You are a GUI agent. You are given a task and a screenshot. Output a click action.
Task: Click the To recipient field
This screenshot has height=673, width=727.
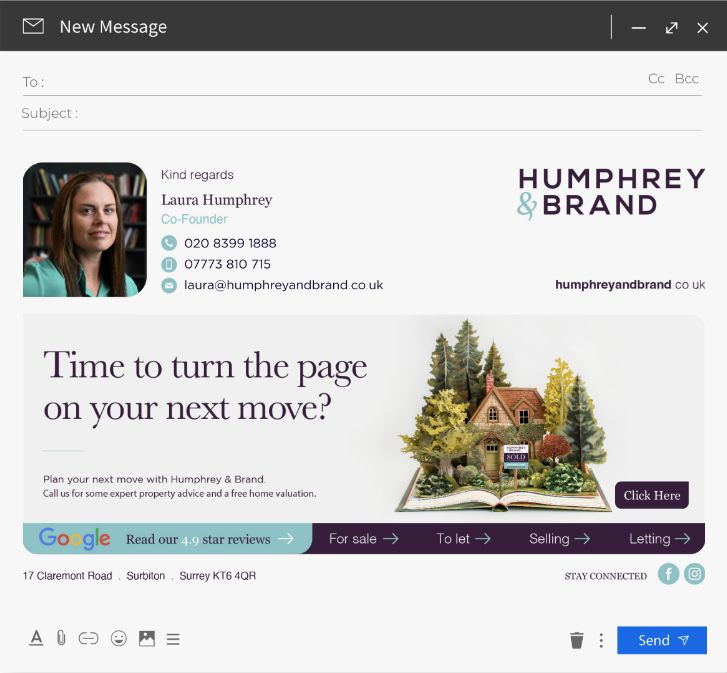point(362,82)
